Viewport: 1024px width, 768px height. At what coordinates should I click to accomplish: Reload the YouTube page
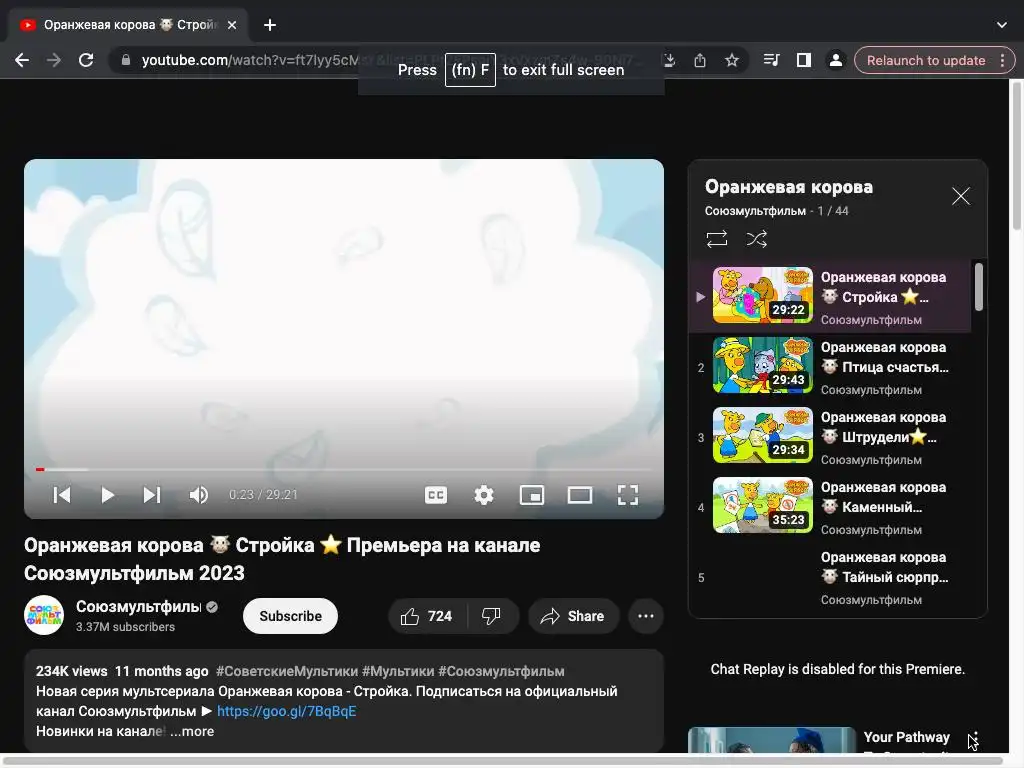pos(86,60)
